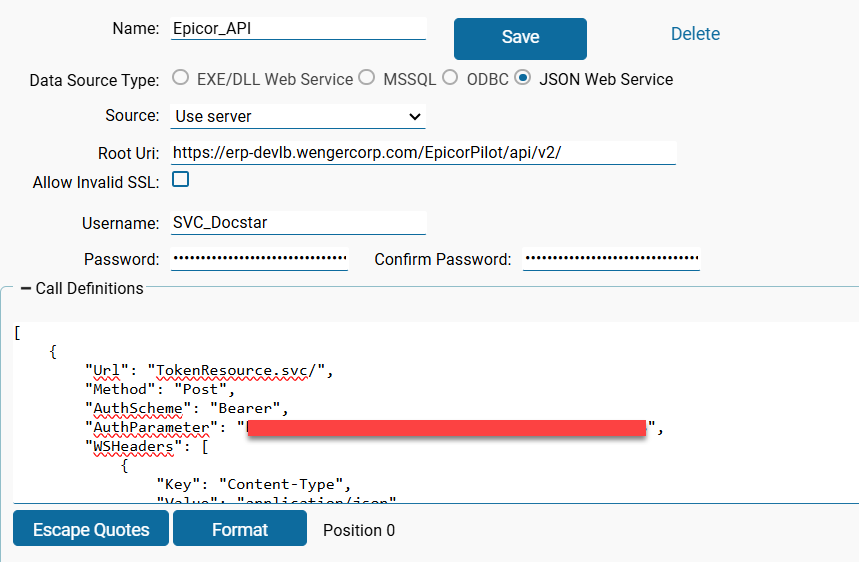Image resolution: width=859 pixels, height=562 pixels.
Task: Focus the Name field containing Epicor_API
Action: [x=298, y=28]
